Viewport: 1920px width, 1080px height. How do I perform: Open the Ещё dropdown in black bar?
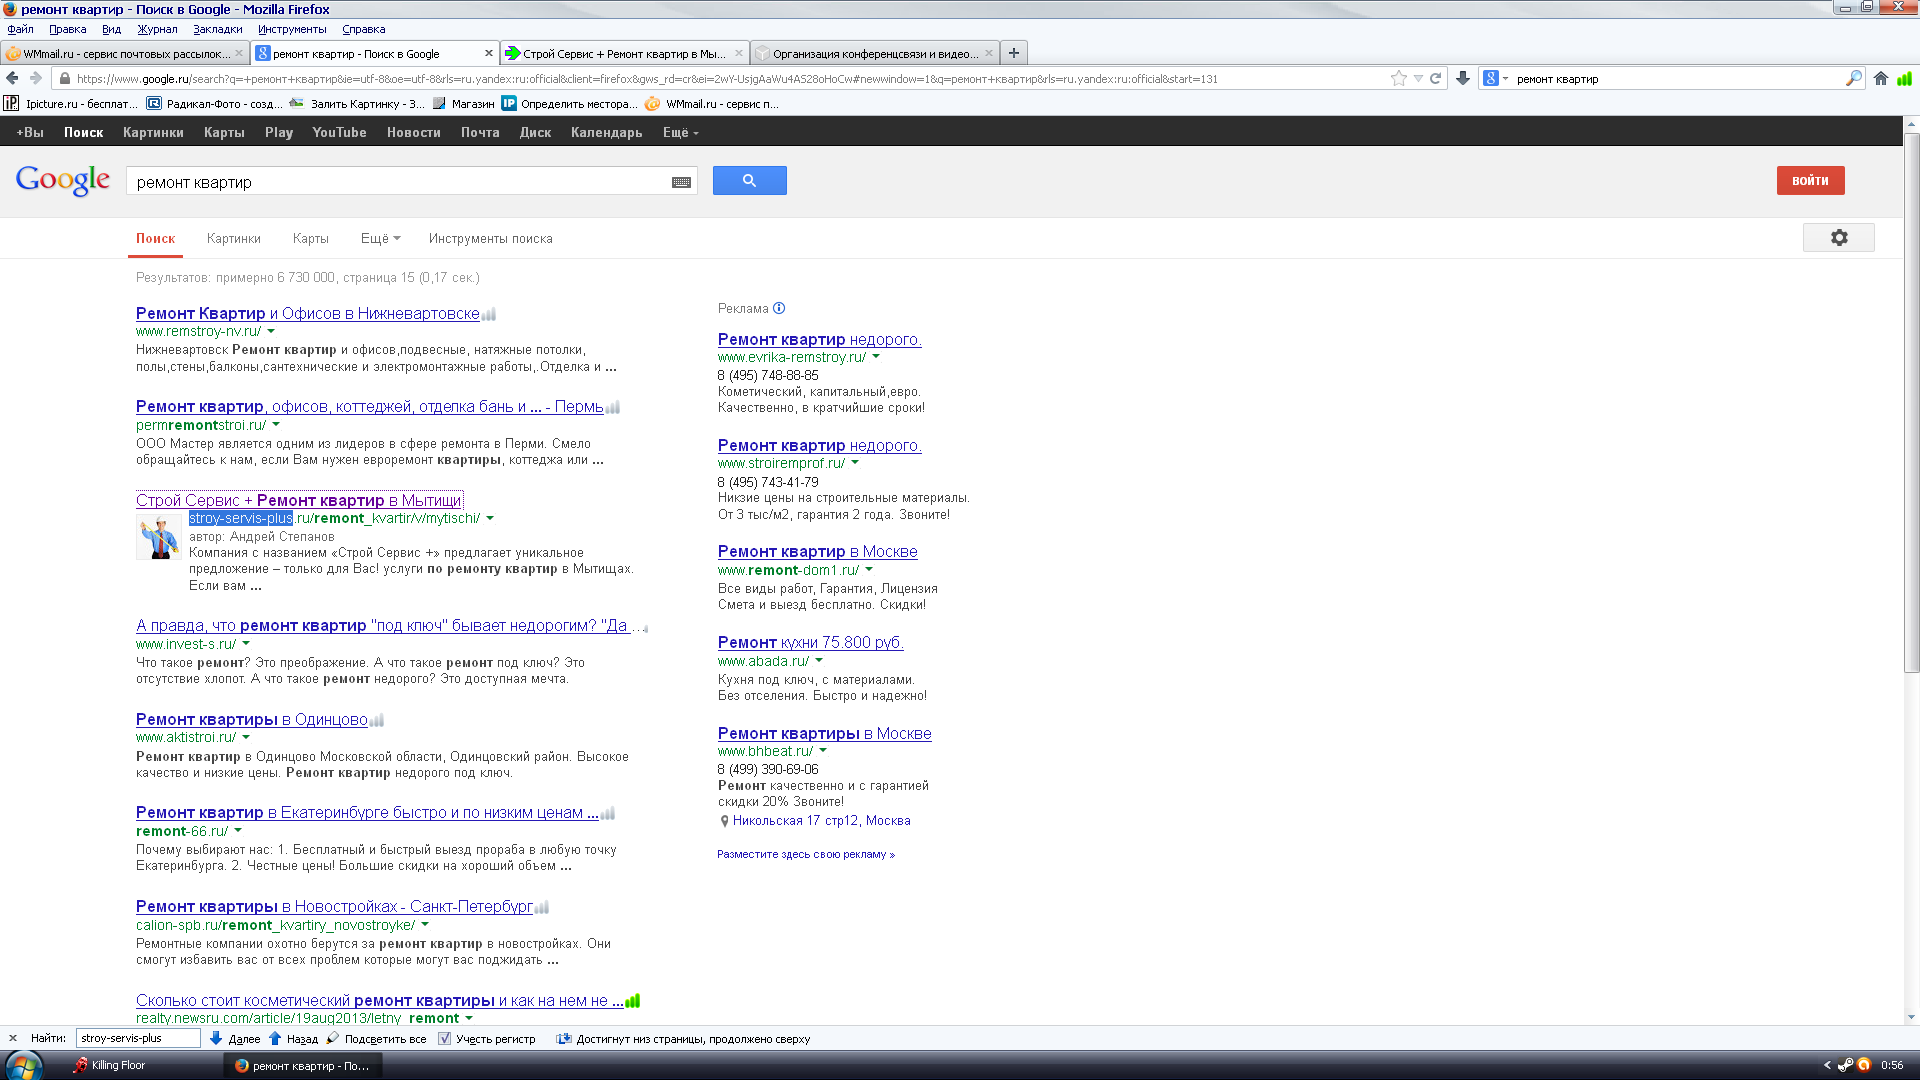680,132
